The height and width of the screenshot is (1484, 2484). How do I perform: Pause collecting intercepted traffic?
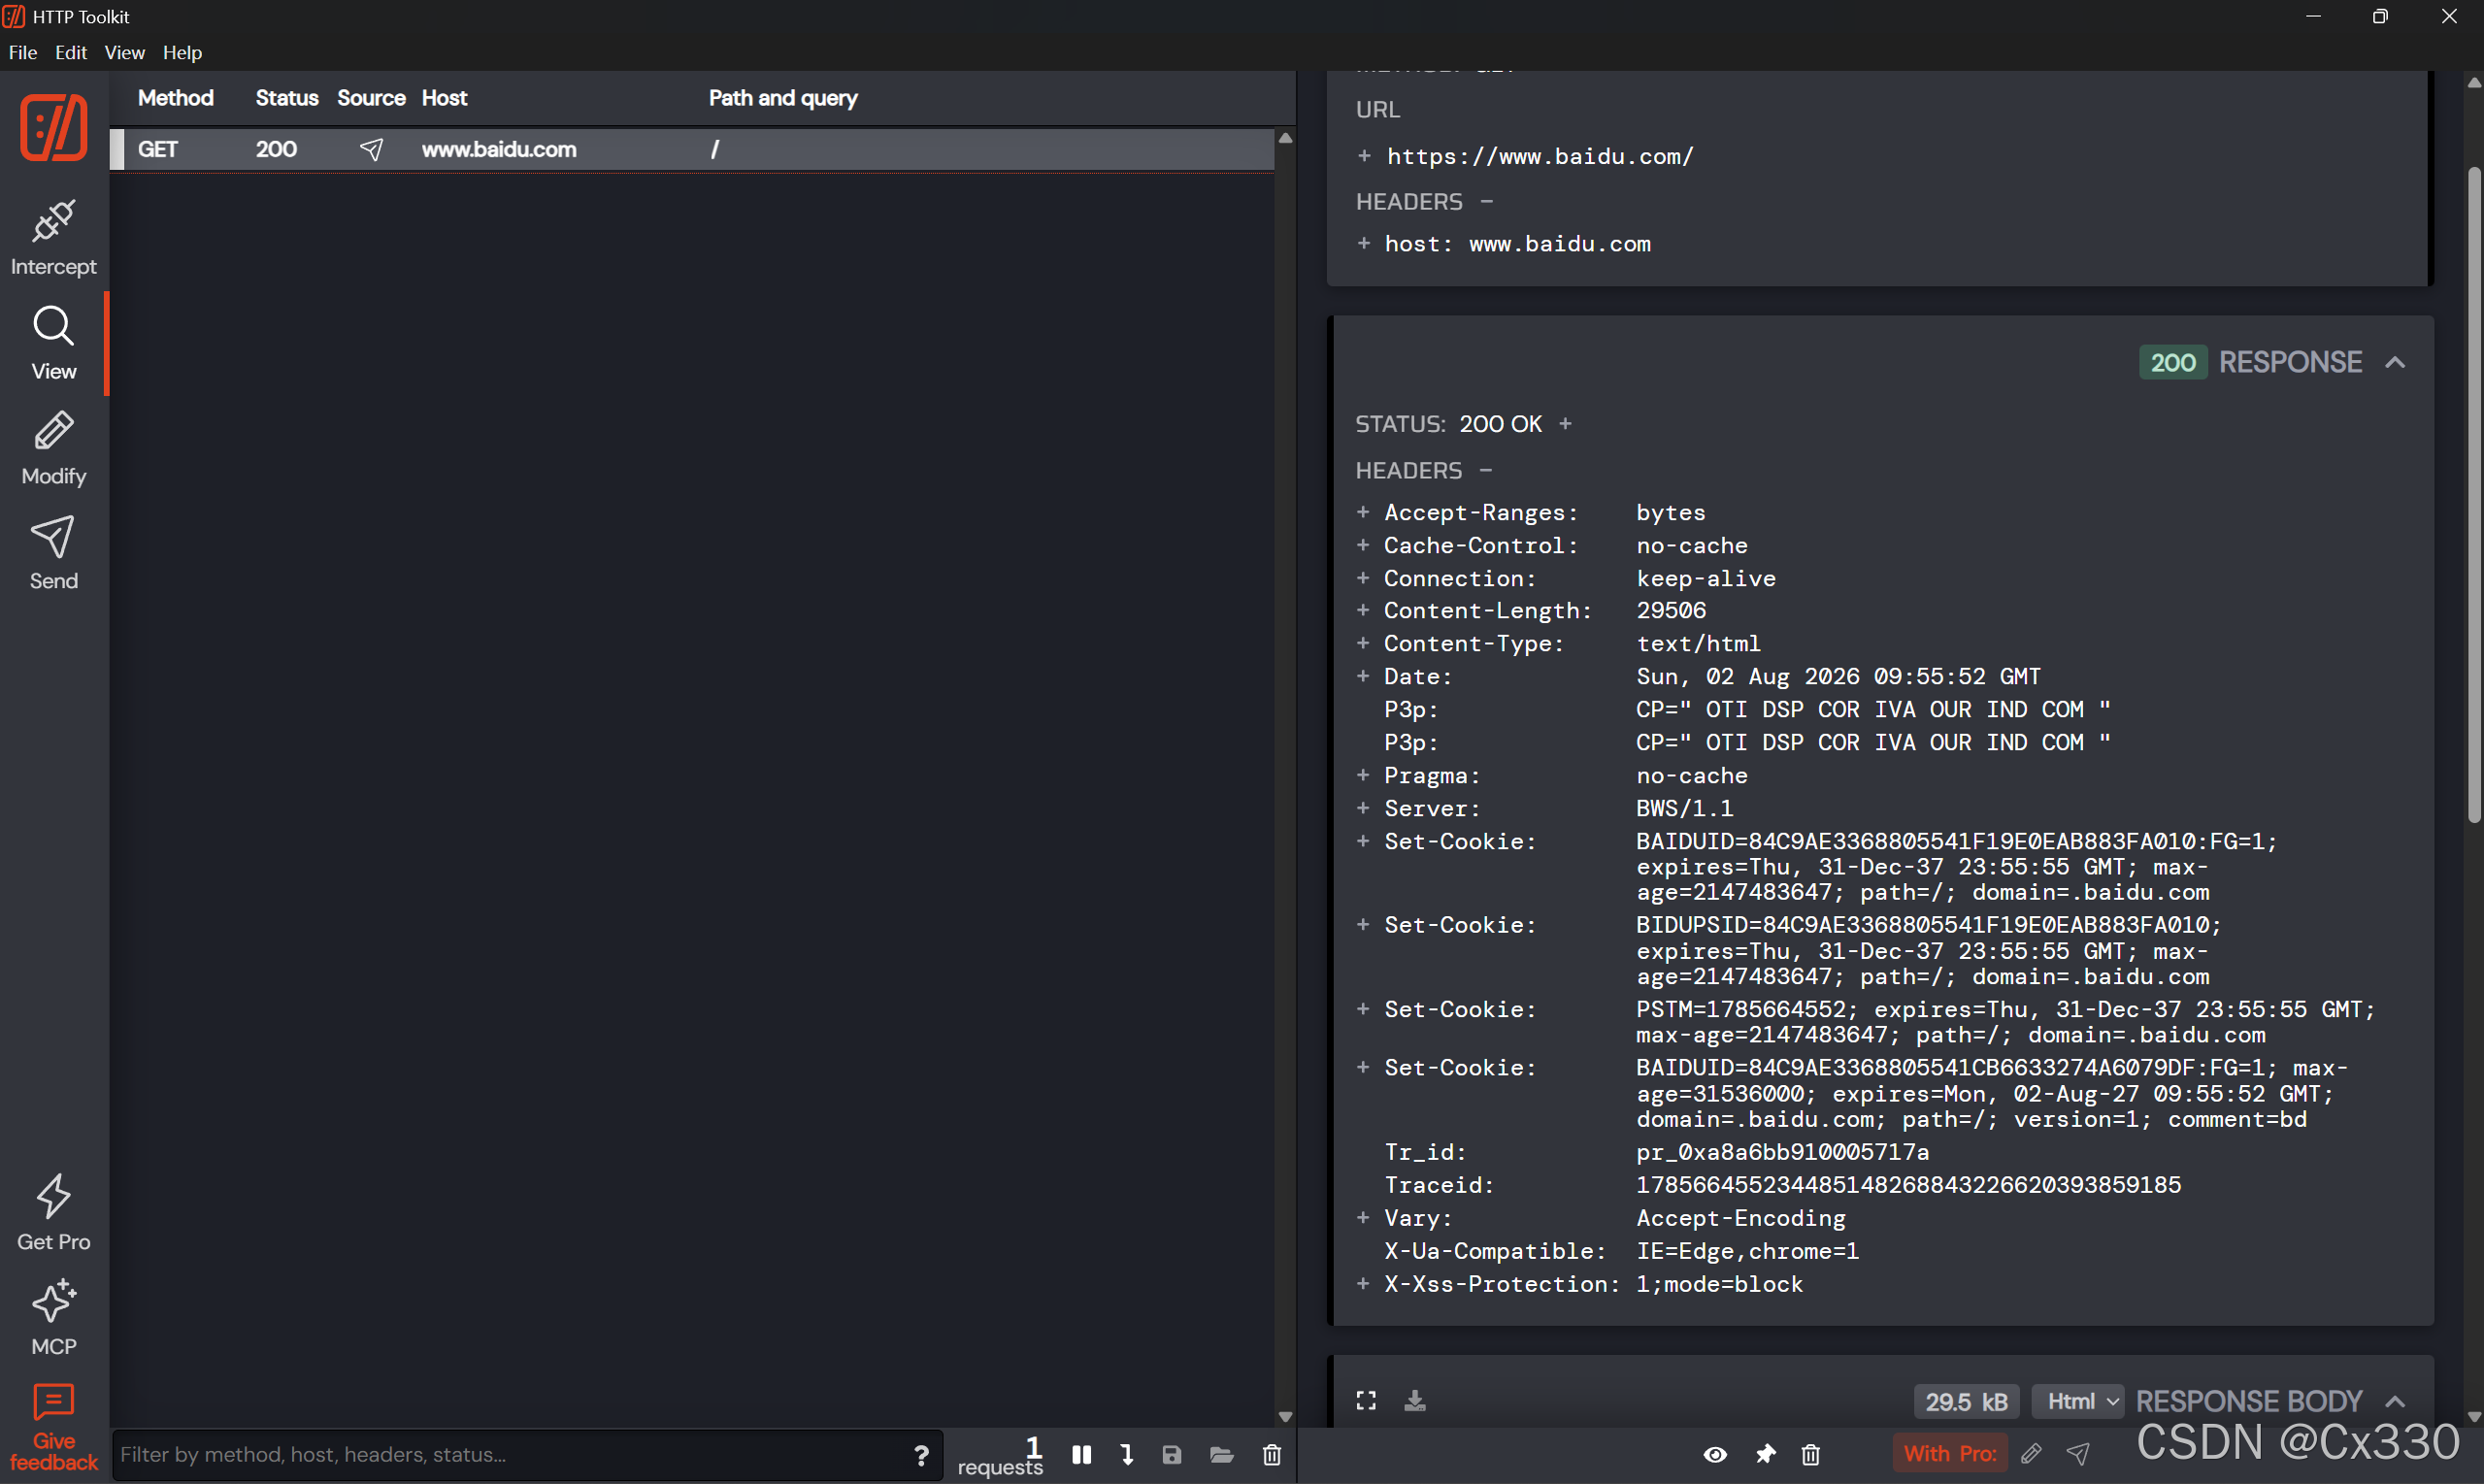[1082, 1455]
